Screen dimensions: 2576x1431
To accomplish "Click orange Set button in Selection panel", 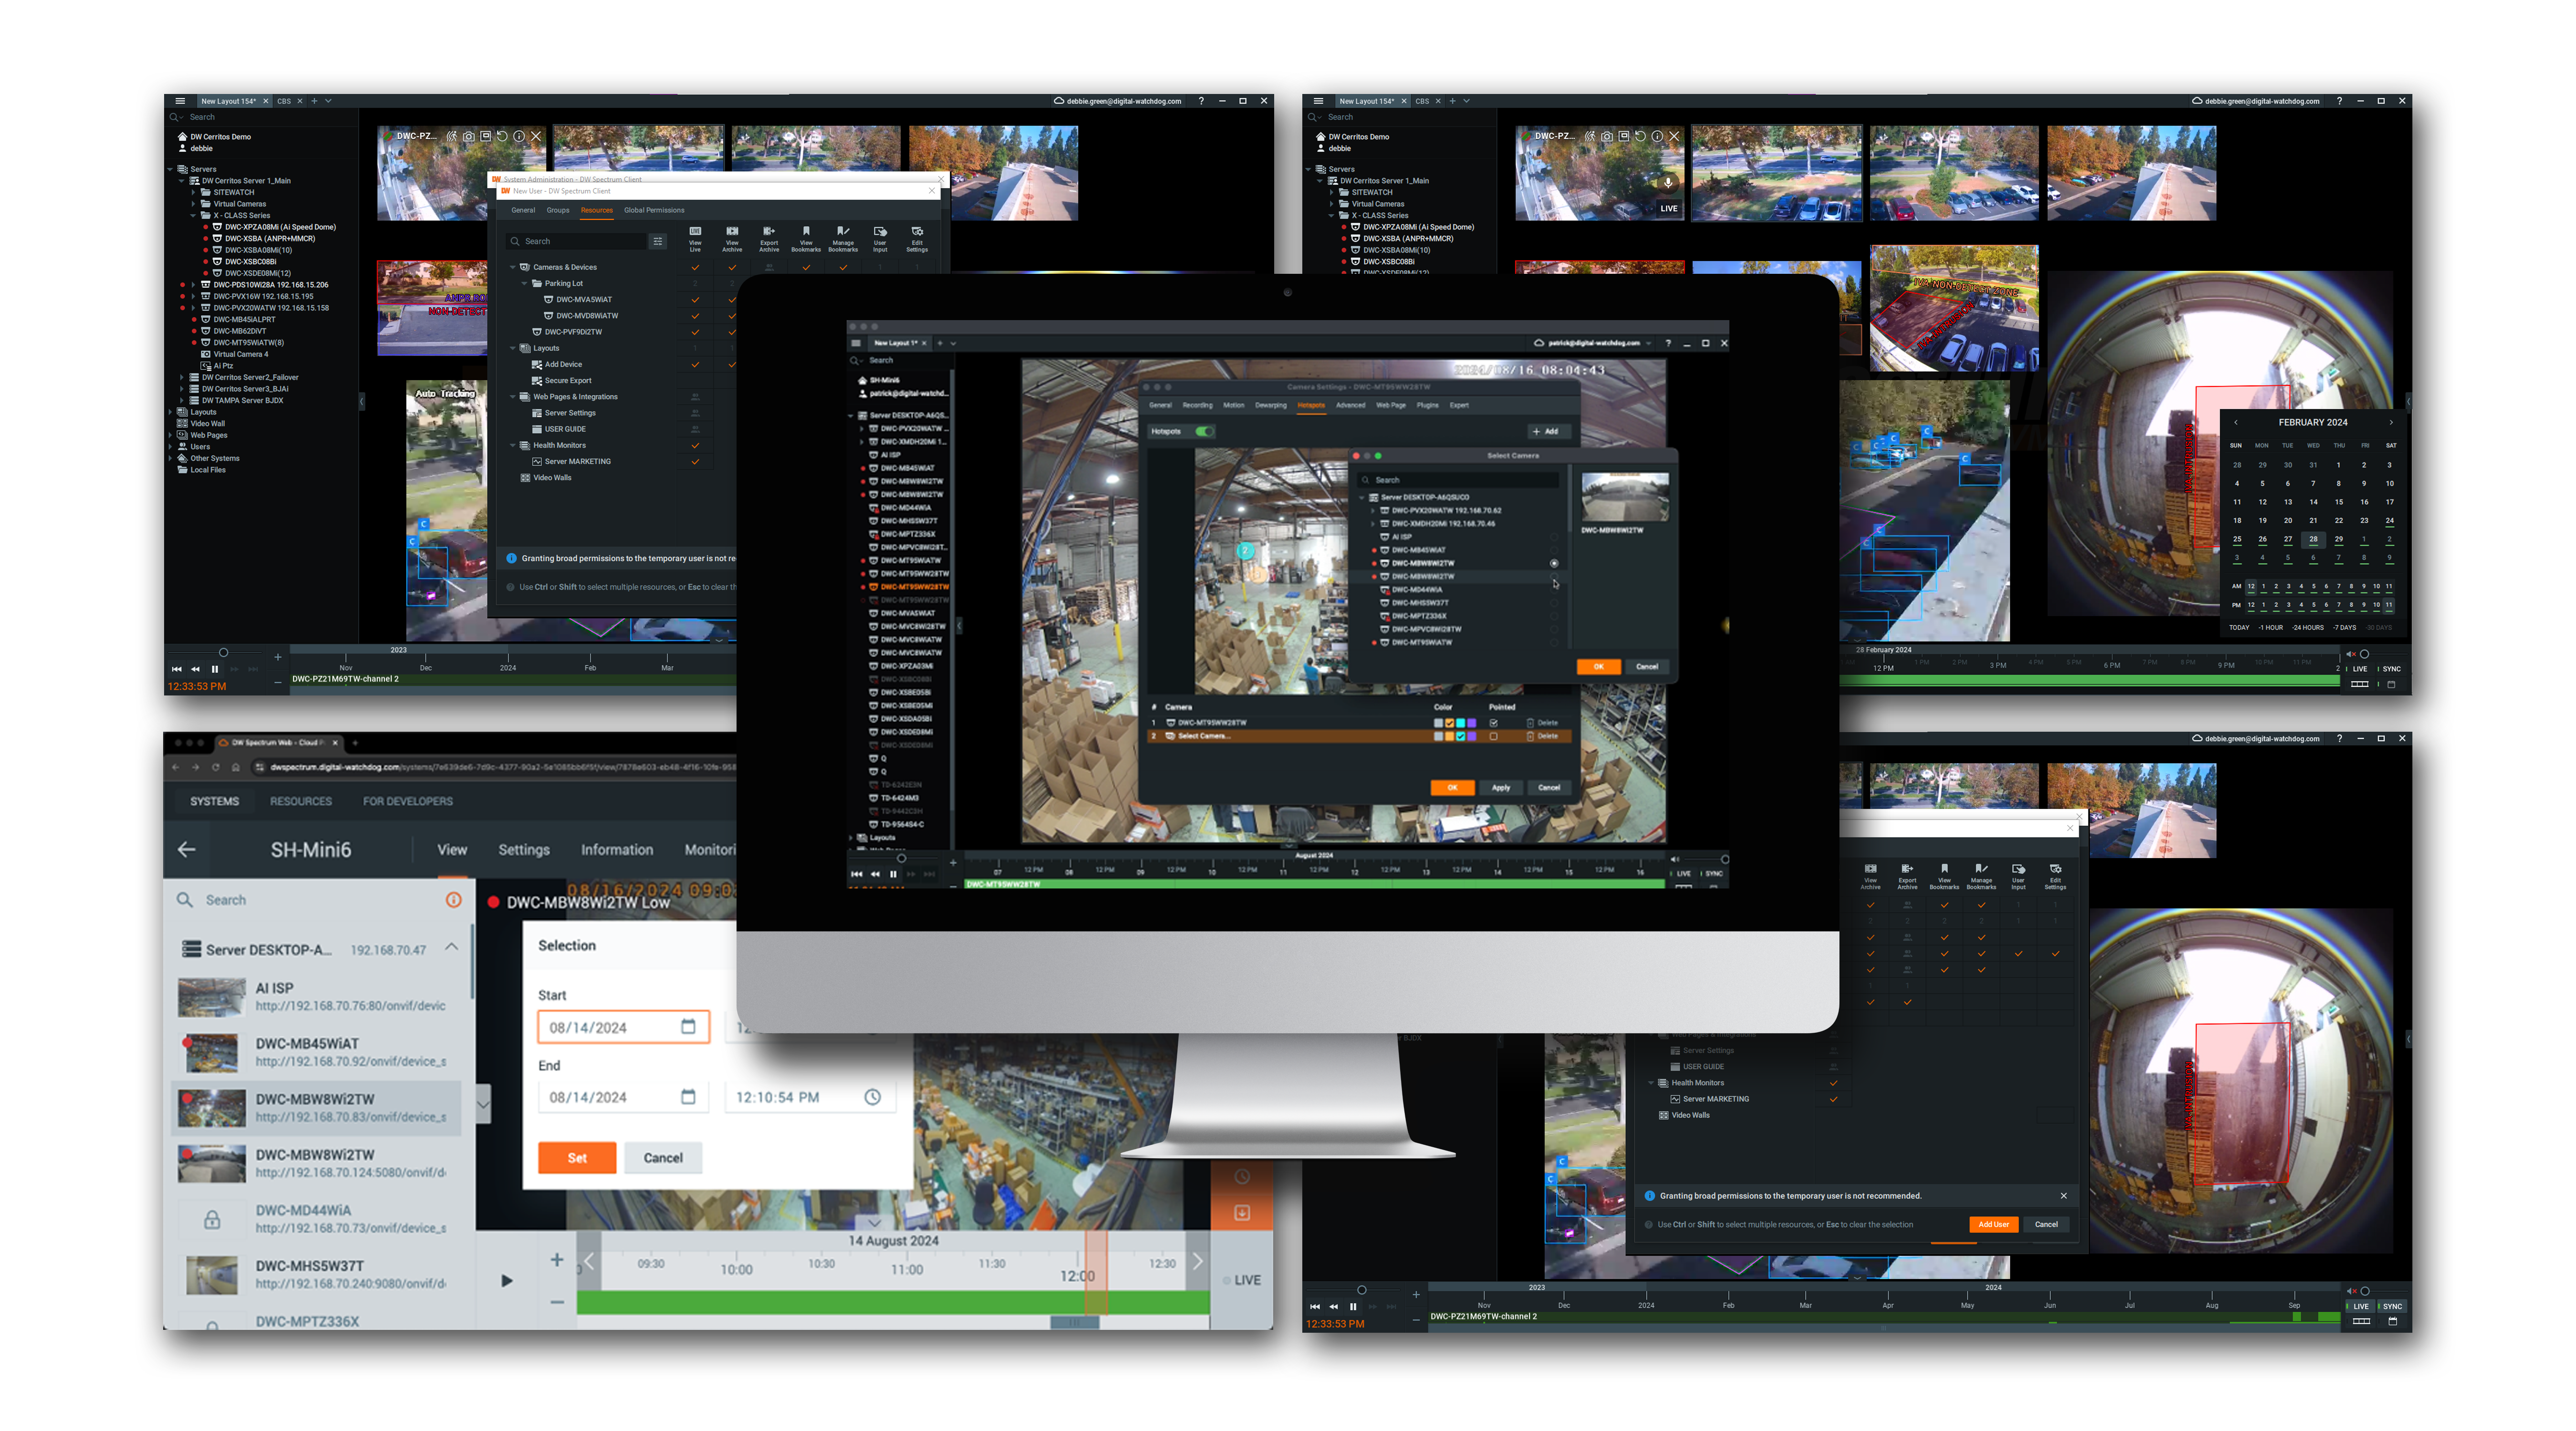I will tap(577, 1158).
